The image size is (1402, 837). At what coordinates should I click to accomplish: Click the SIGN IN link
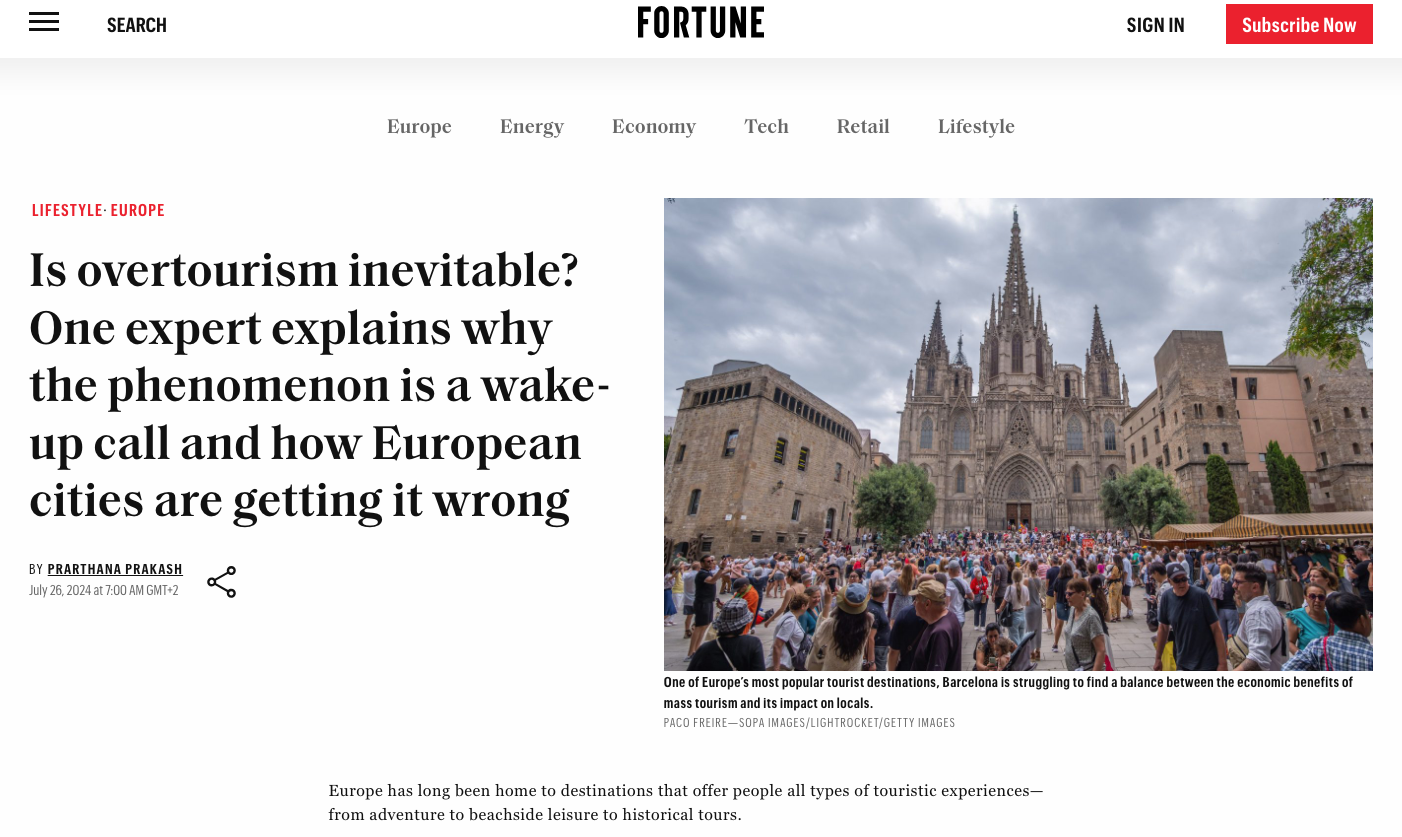(x=1155, y=25)
